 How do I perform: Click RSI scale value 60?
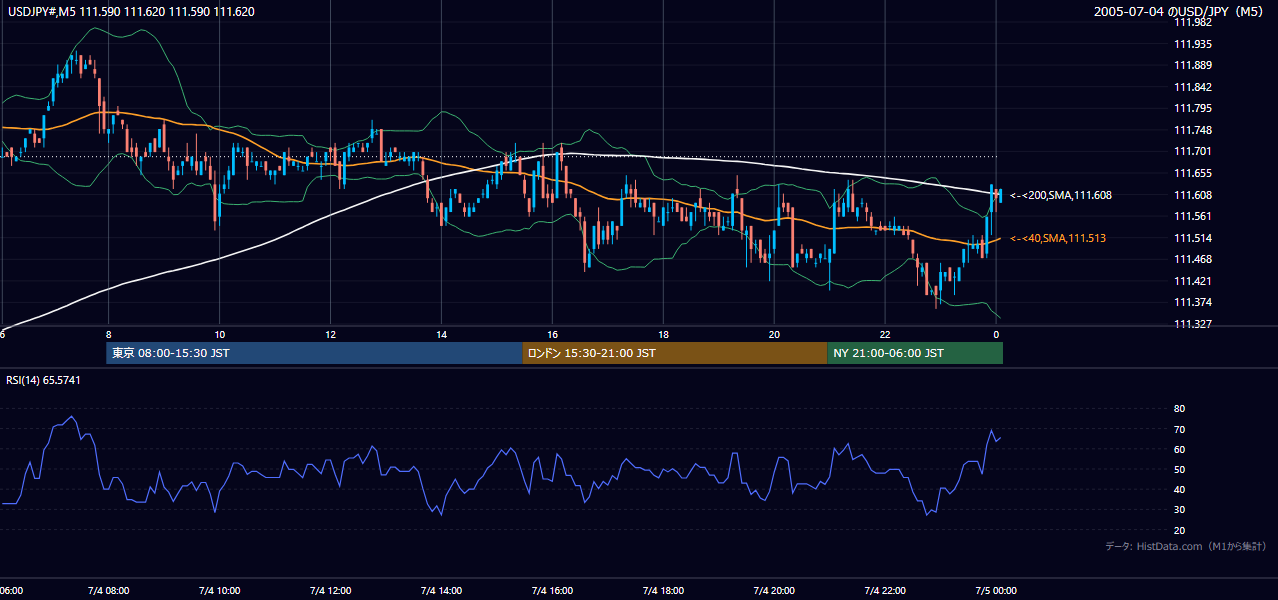click(x=1179, y=449)
